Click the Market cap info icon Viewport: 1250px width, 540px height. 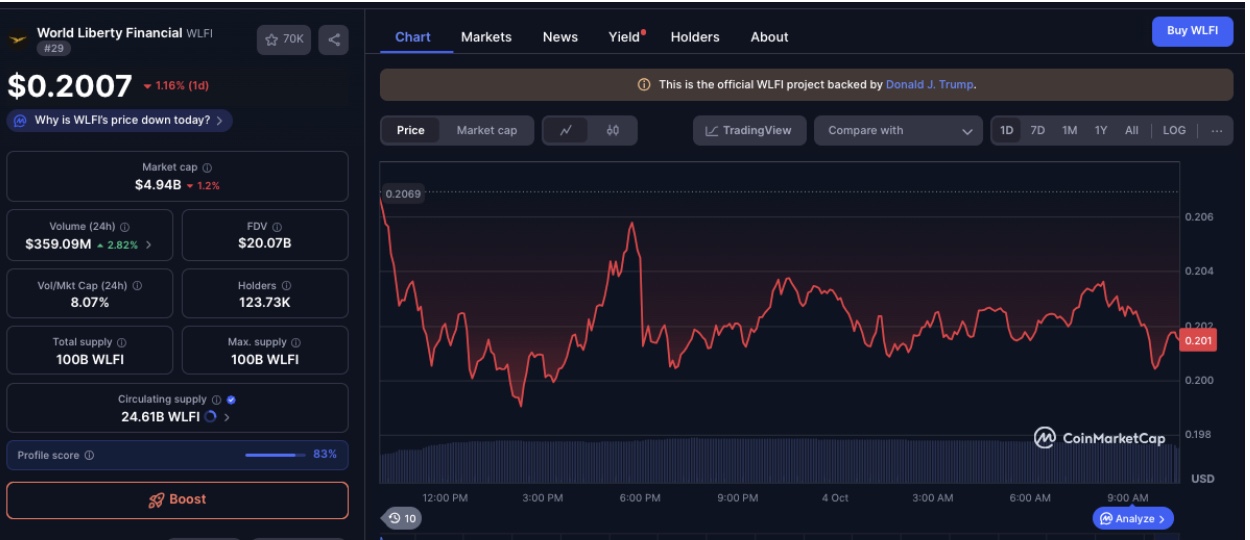[207, 168]
